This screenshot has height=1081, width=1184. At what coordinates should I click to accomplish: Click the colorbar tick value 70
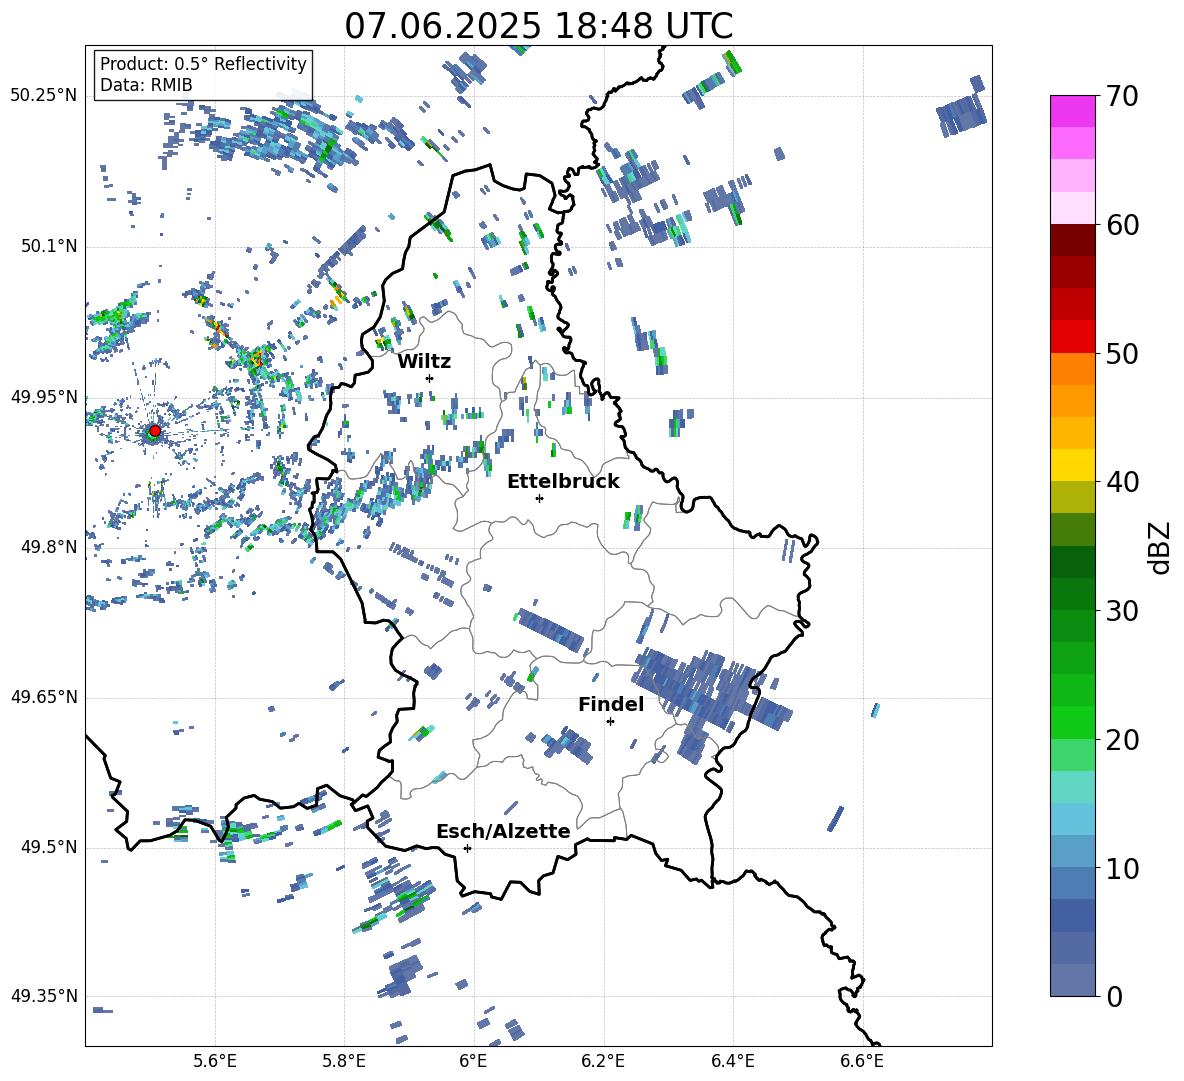pyautogui.click(x=1123, y=96)
